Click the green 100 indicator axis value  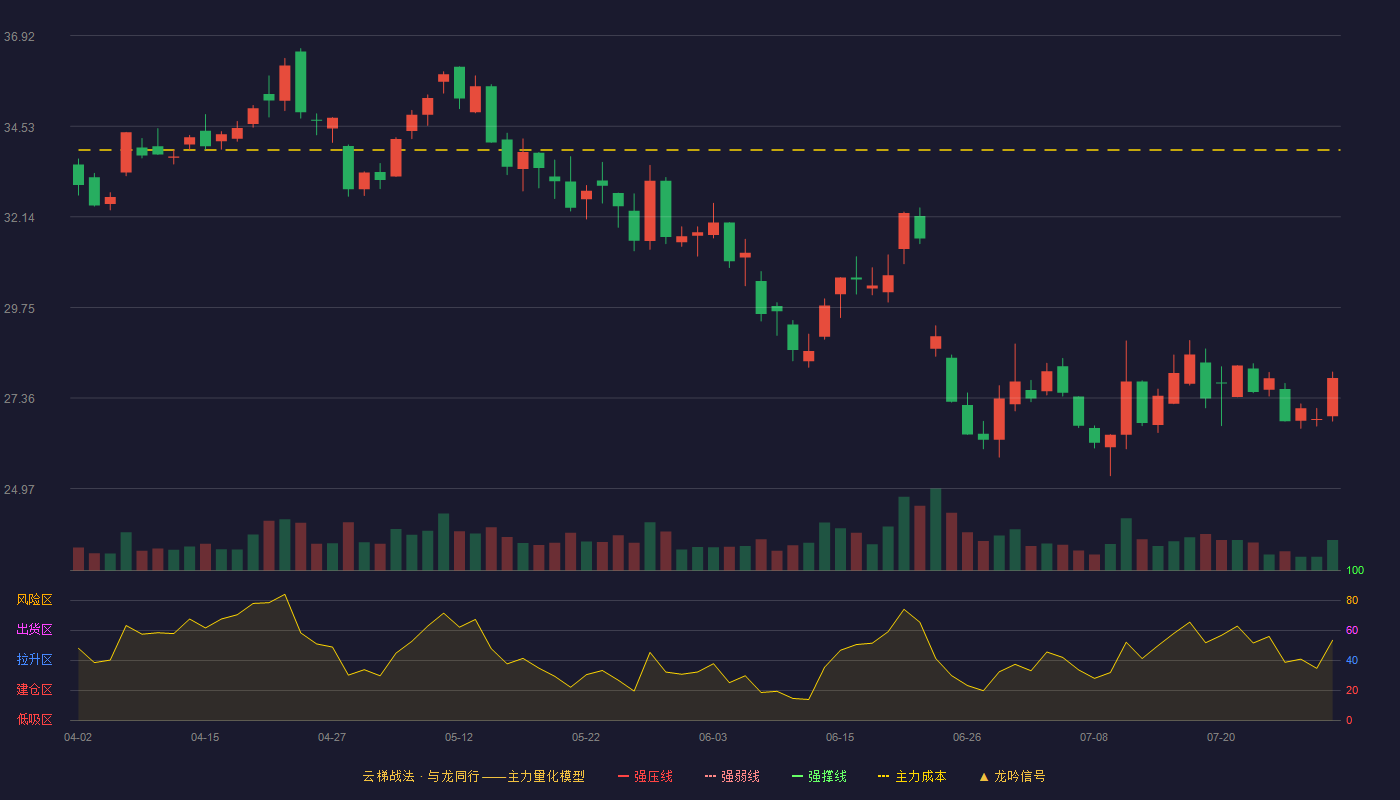1355,570
